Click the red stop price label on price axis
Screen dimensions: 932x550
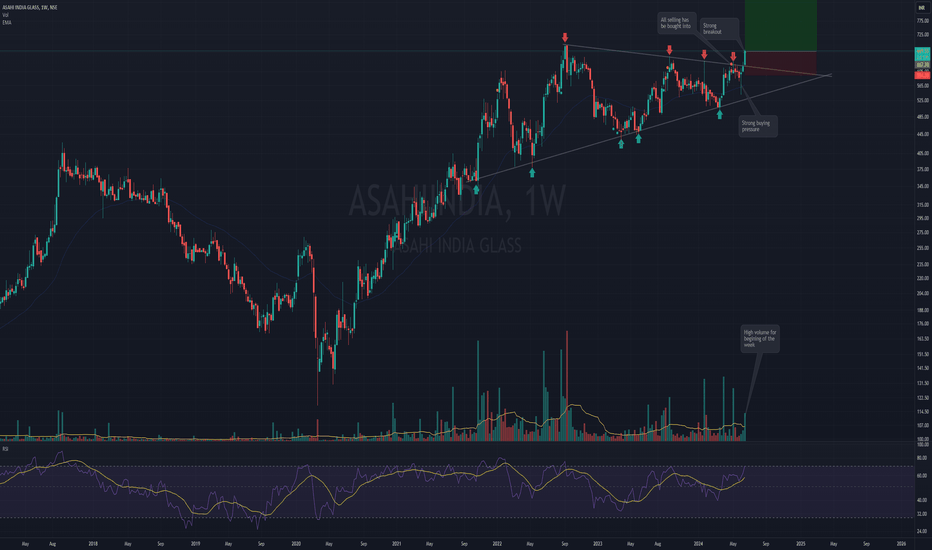pos(922,76)
